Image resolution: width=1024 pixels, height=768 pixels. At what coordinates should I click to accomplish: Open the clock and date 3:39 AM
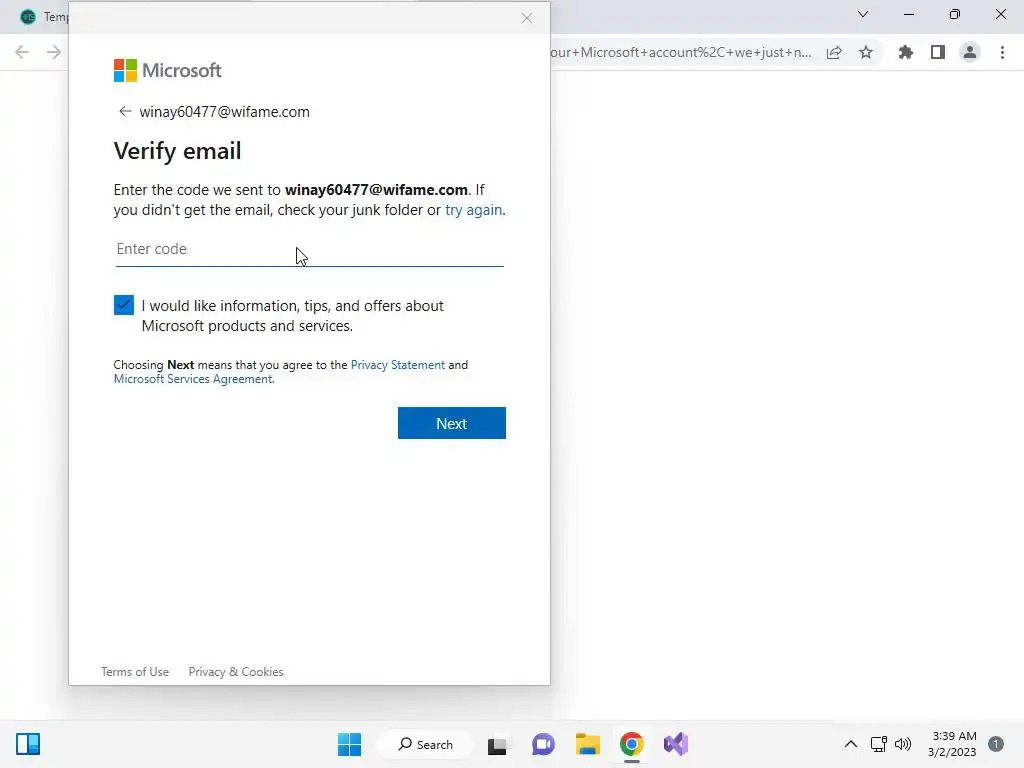pyautogui.click(x=953, y=744)
